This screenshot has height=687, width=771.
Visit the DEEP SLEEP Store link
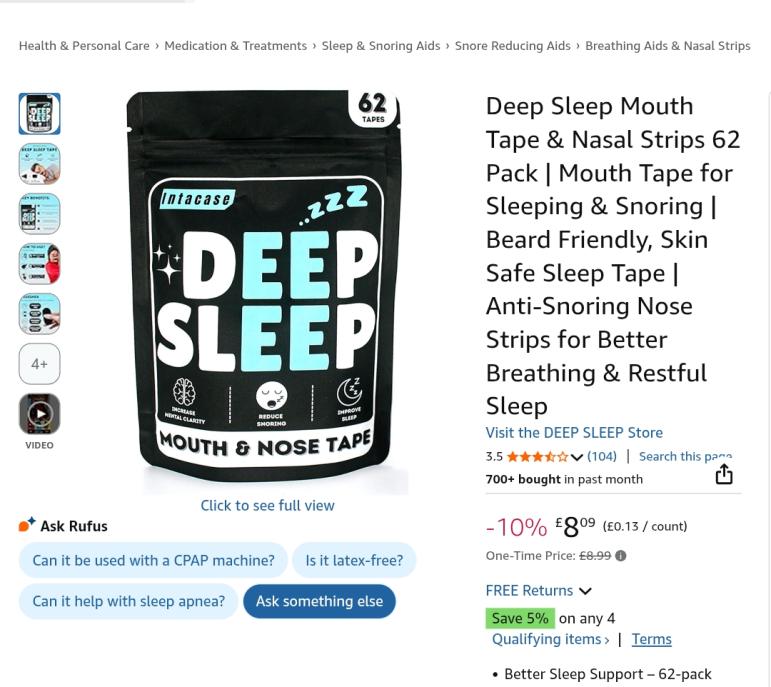(x=574, y=432)
